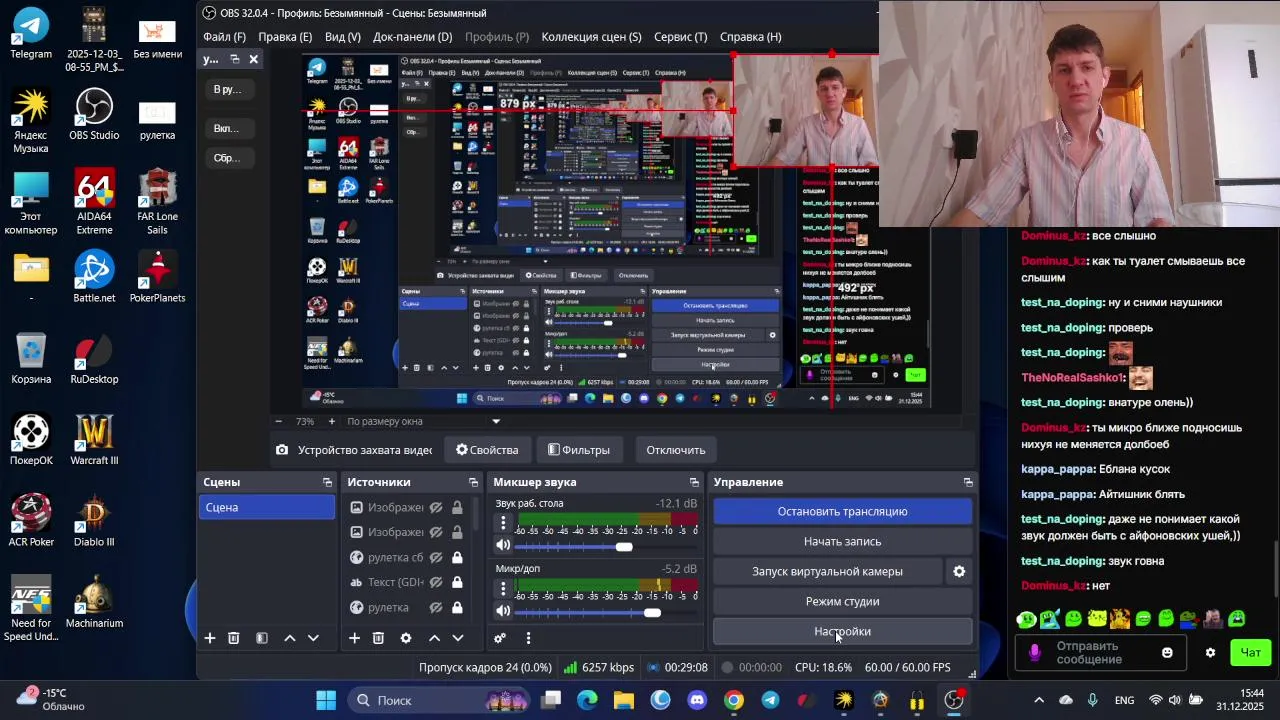Open AIDA64 Extreme desktop icon

click(x=94, y=202)
